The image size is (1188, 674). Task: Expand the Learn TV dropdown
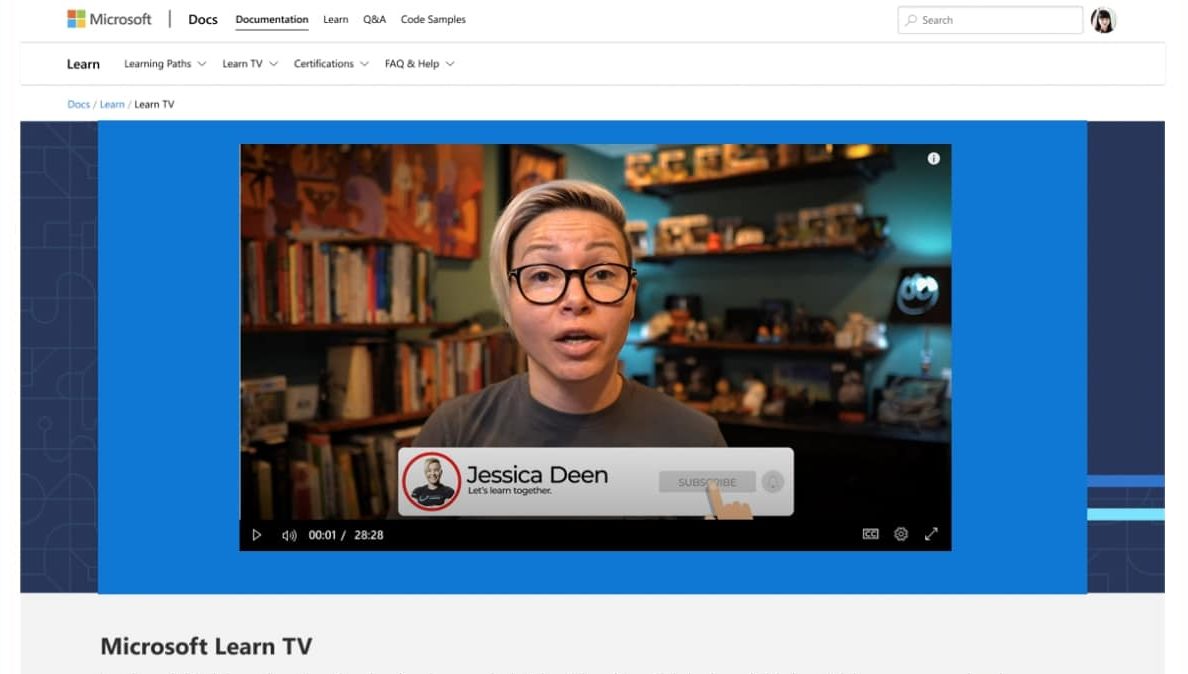[250, 64]
